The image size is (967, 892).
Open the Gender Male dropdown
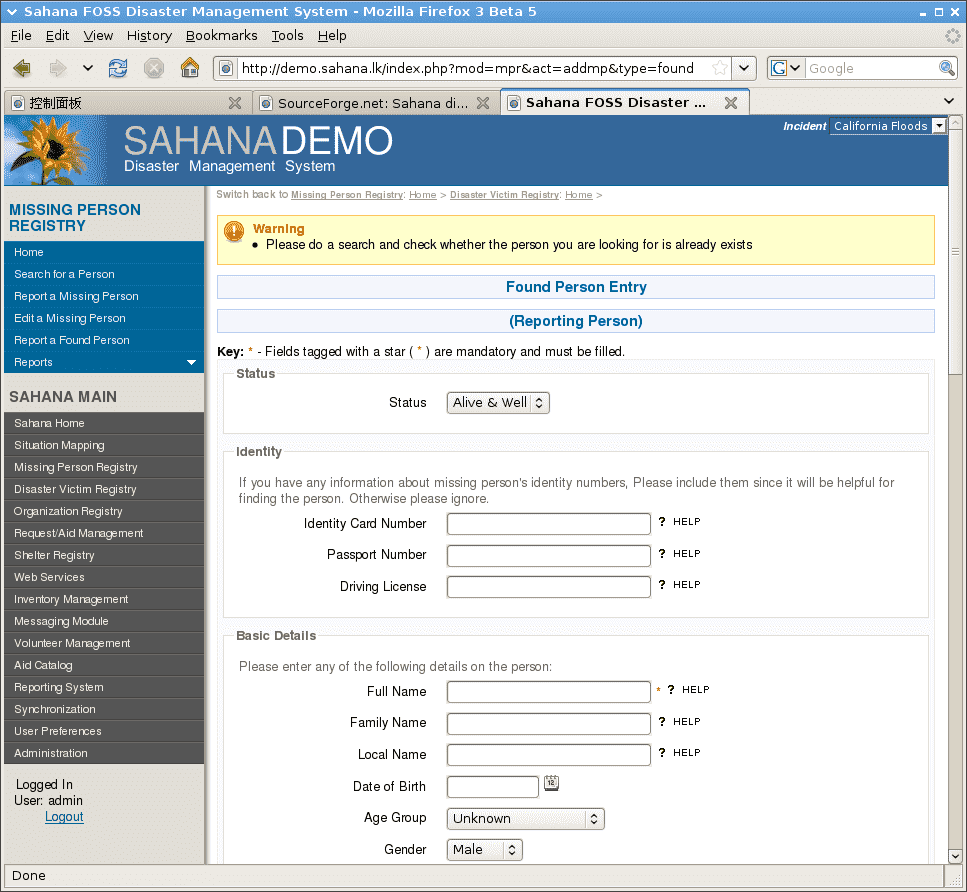[484, 850]
